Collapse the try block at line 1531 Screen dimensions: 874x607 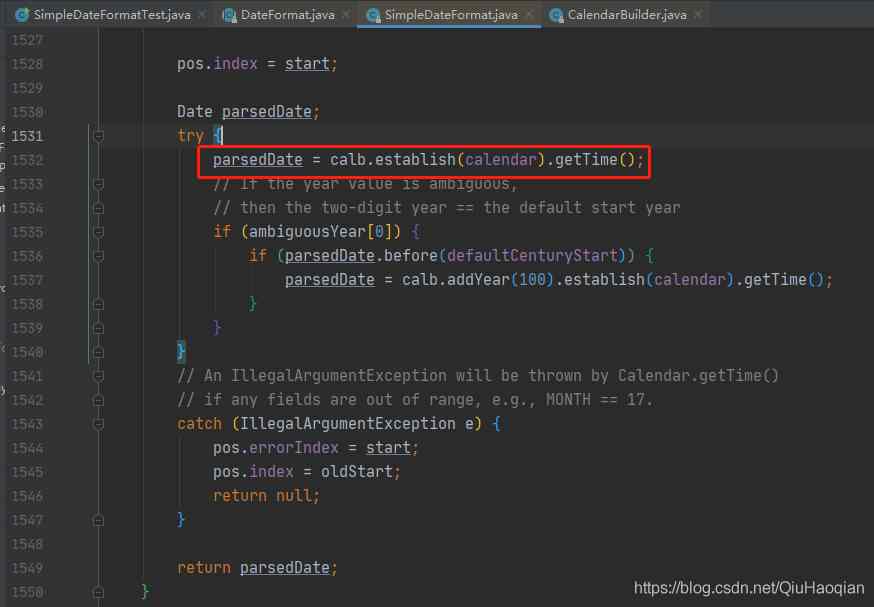pyautogui.click(x=99, y=136)
